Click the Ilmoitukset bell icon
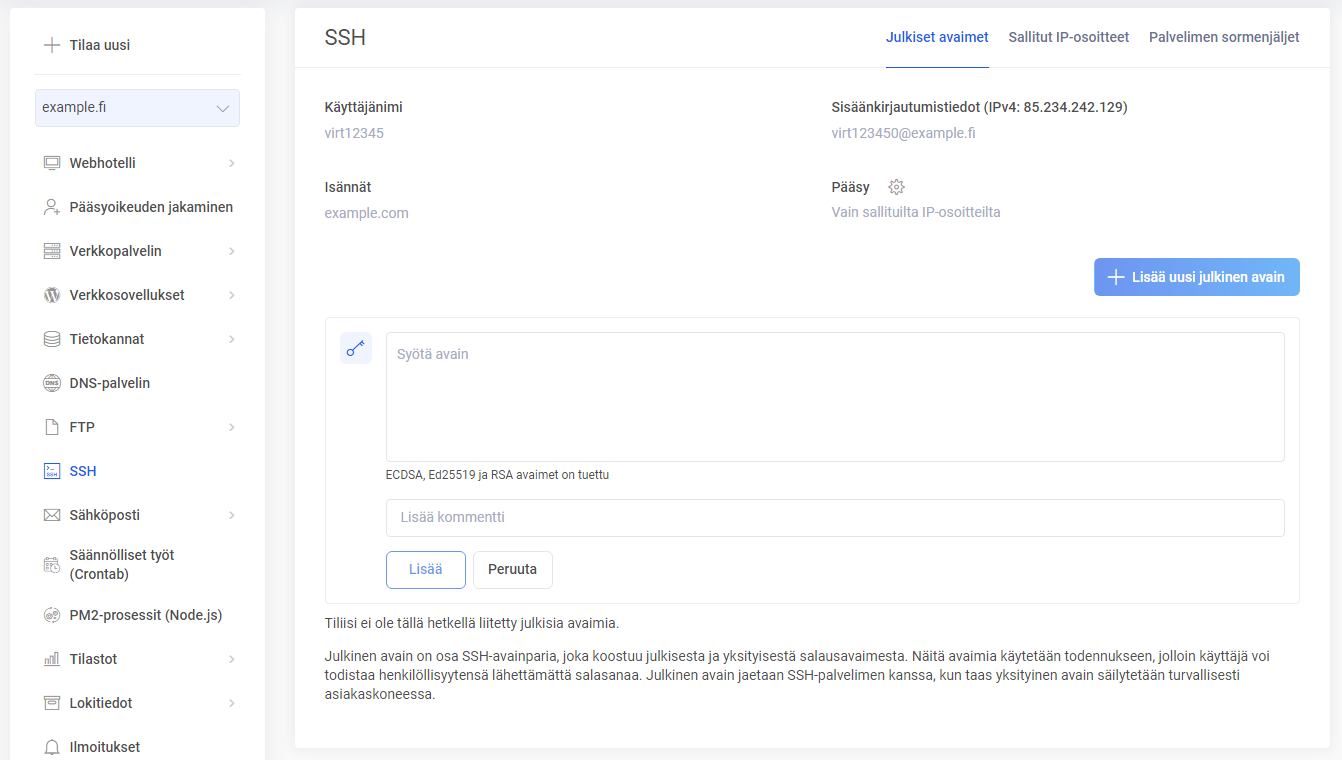The image size is (1342, 760). tap(52, 747)
